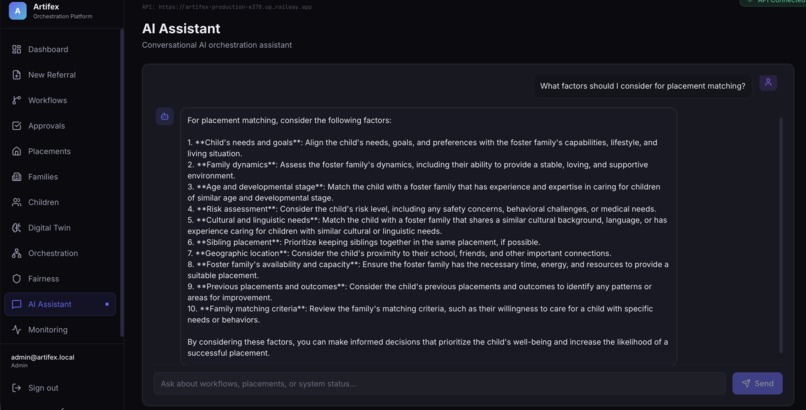Go to Digital Twin
The image size is (806, 410).
tap(60, 228)
